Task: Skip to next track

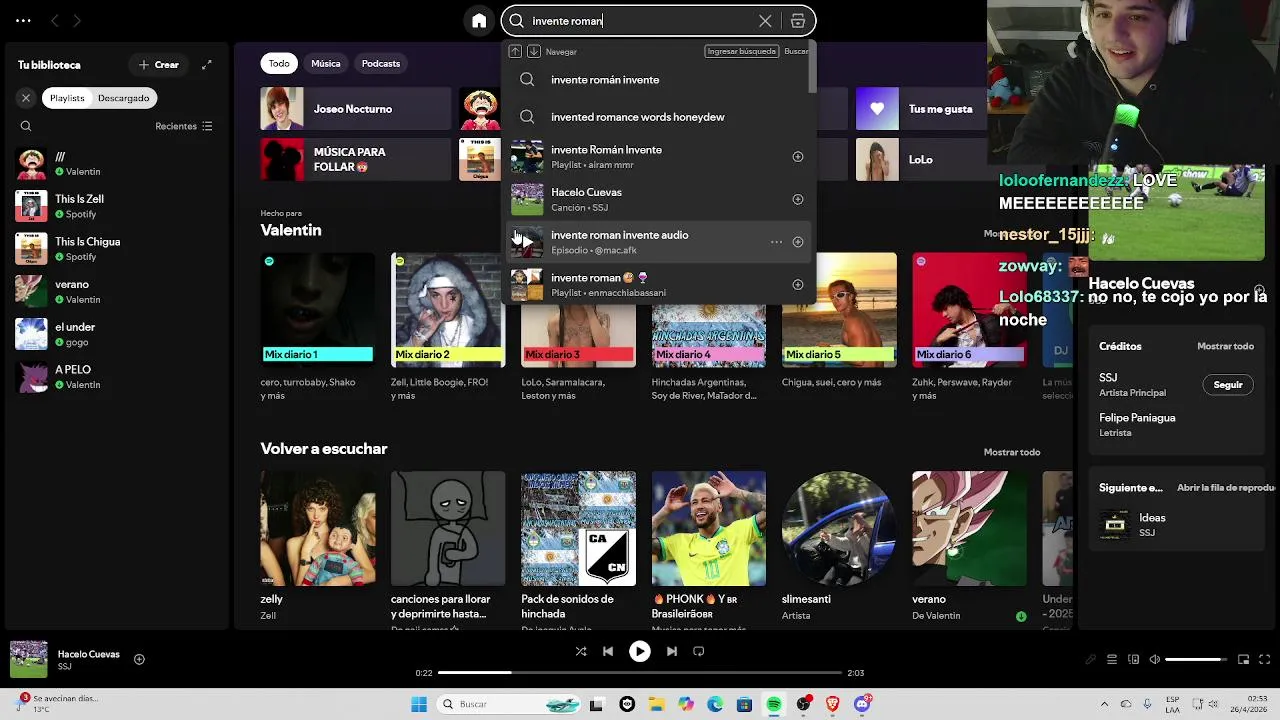Action: click(x=672, y=651)
